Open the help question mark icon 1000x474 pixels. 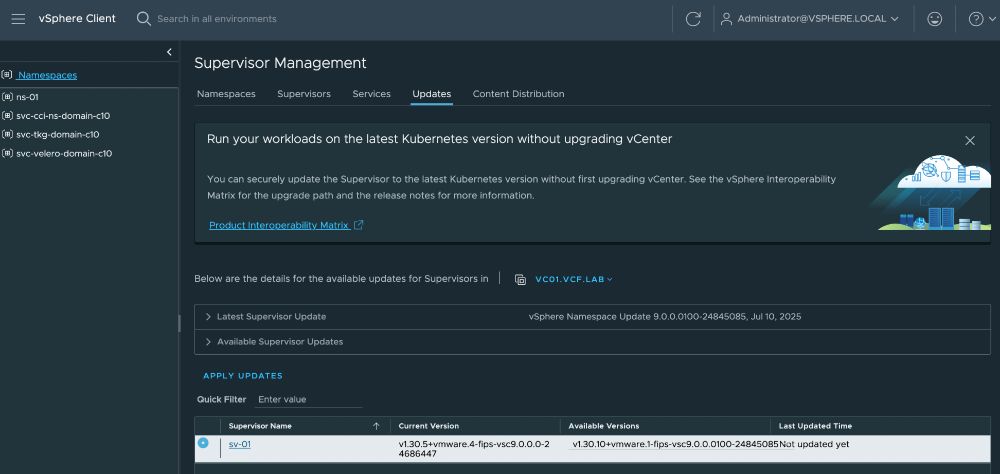975,19
